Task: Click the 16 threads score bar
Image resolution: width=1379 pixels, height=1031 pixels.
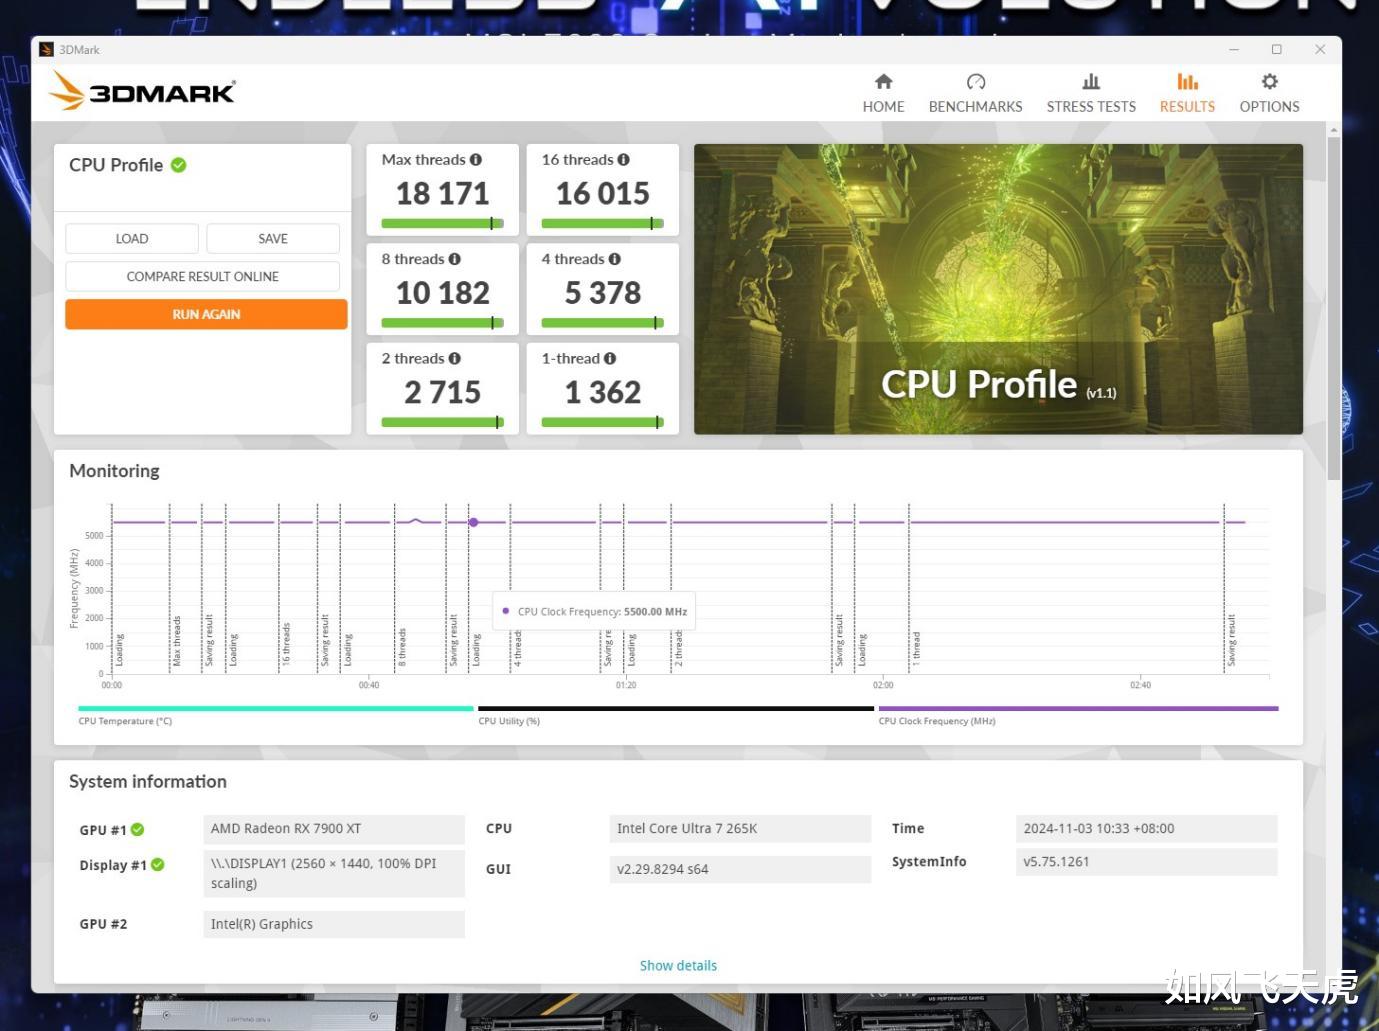Action: [603, 224]
